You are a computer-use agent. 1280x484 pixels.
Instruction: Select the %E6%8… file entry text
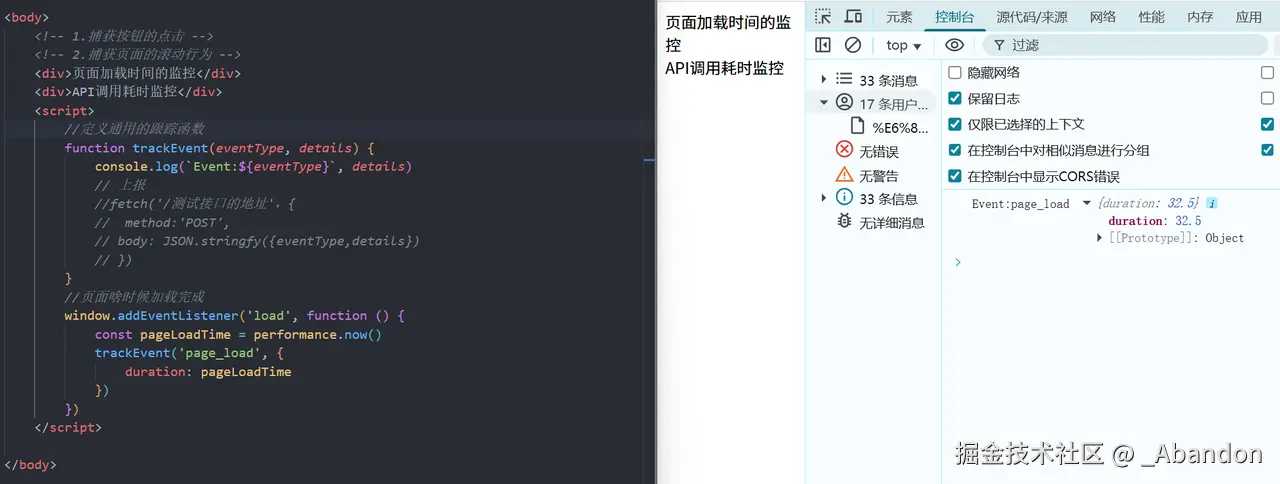pos(900,127)
